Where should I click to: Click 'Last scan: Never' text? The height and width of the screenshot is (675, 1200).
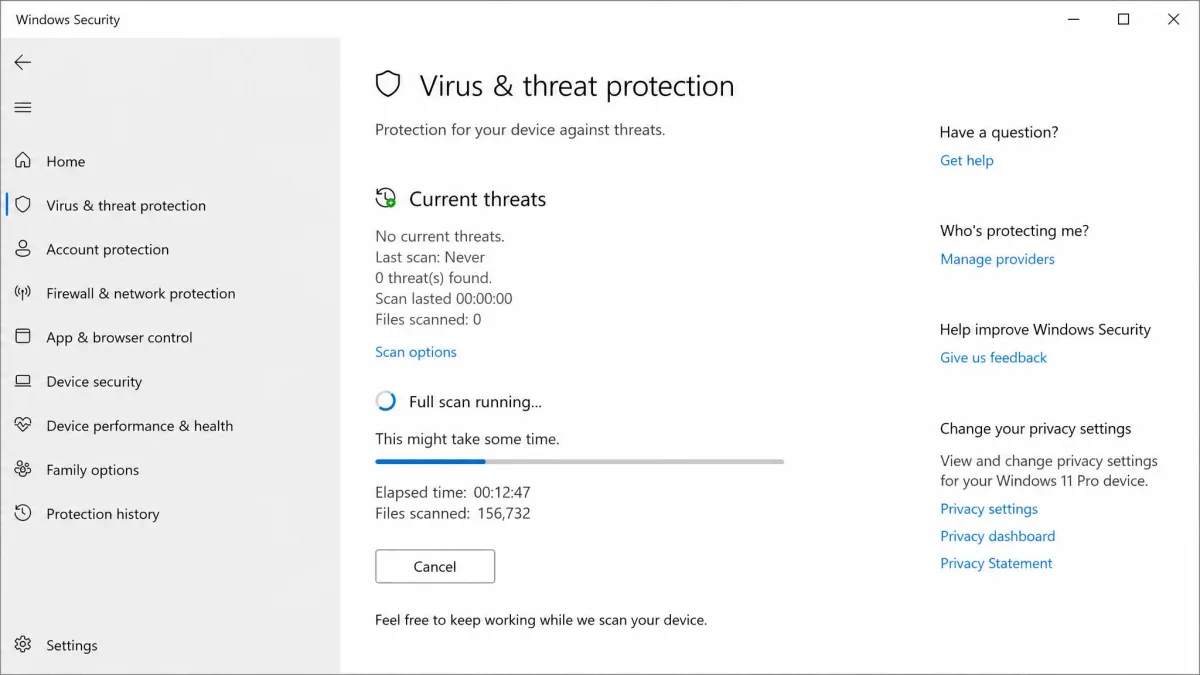point(430,257)
